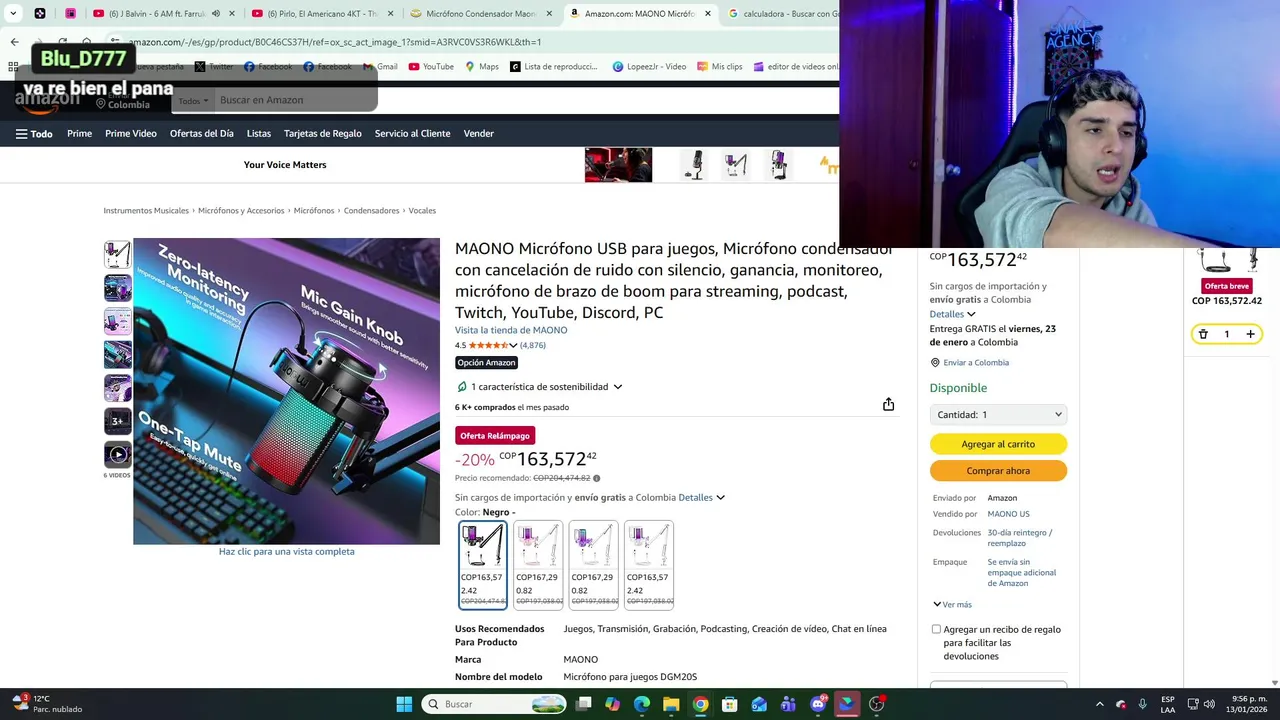Open the Cantidad: 1 quantity dropdown
This screenshot has width=1280, height=720.
click(x=998, y=414)
